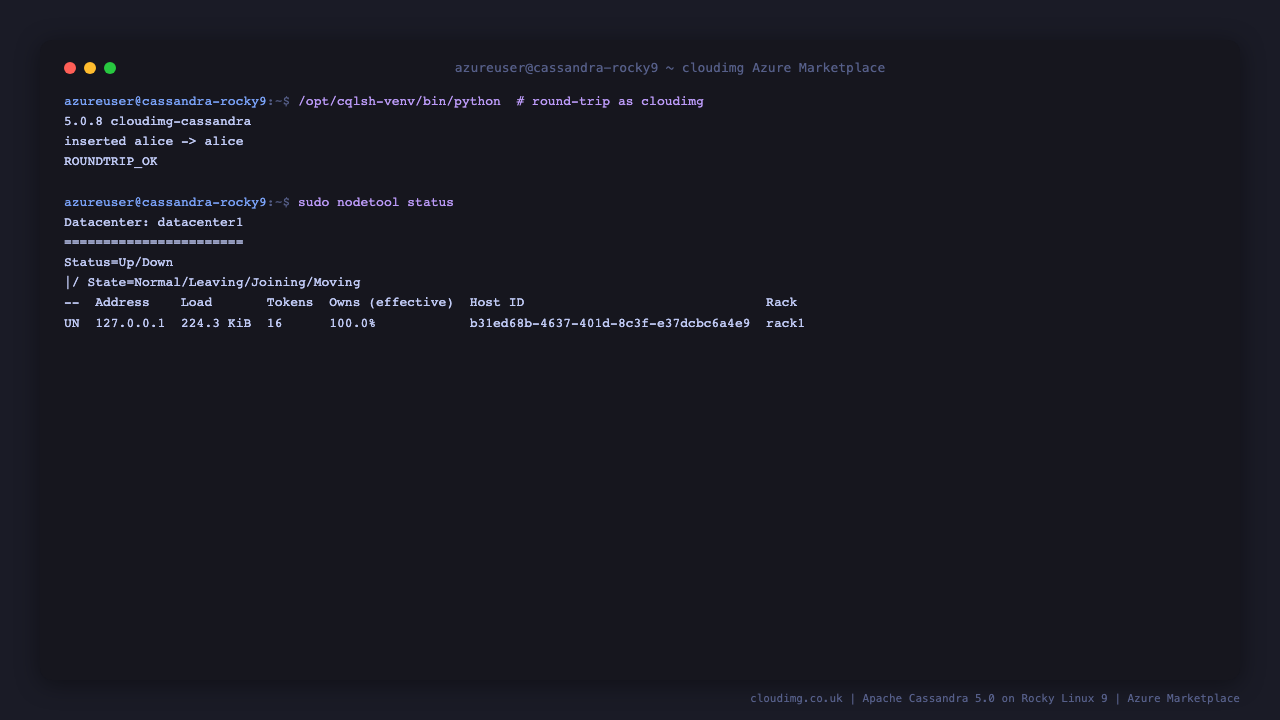Click the 'Rack' column header

782,302
